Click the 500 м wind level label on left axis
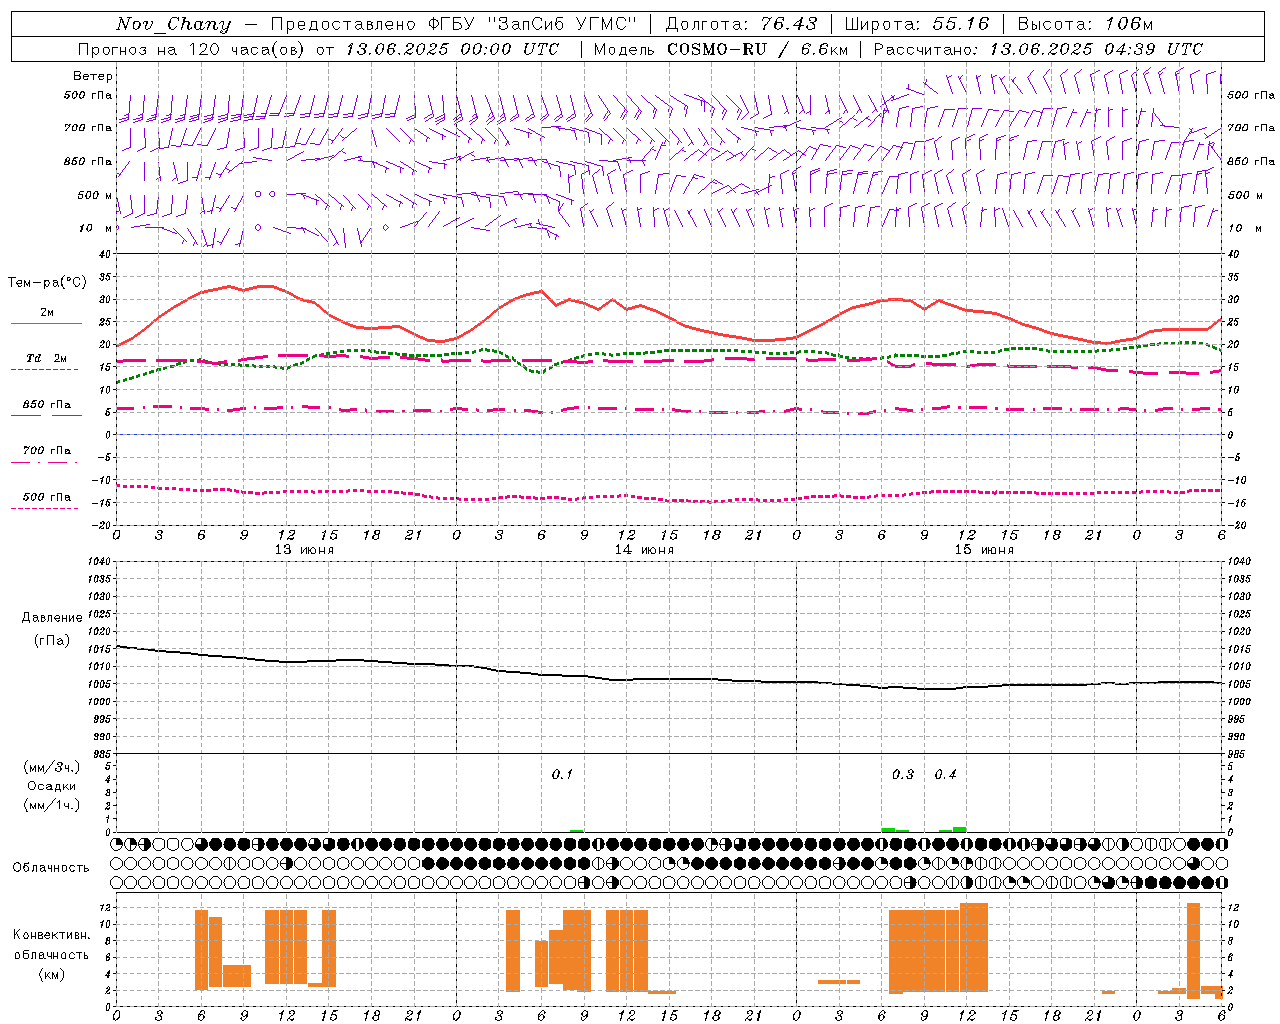The width and height of the screenshot is (1280, 1024). (x=95, y=195)
